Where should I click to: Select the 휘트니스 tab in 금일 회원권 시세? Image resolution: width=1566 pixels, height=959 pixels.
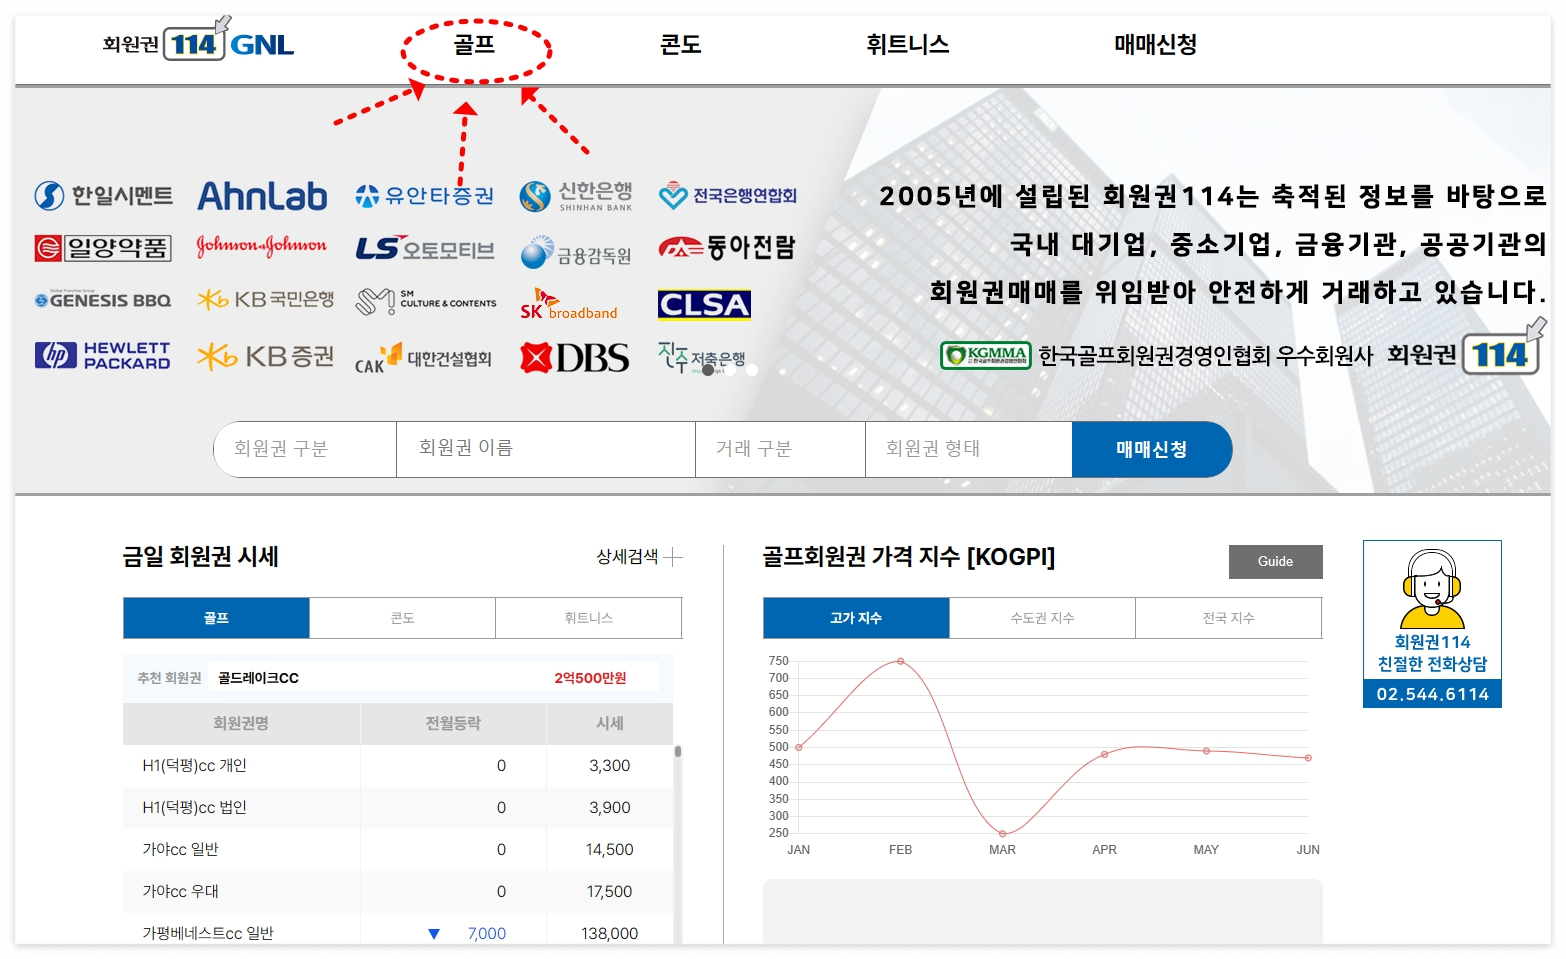click(x=589, y=618)
